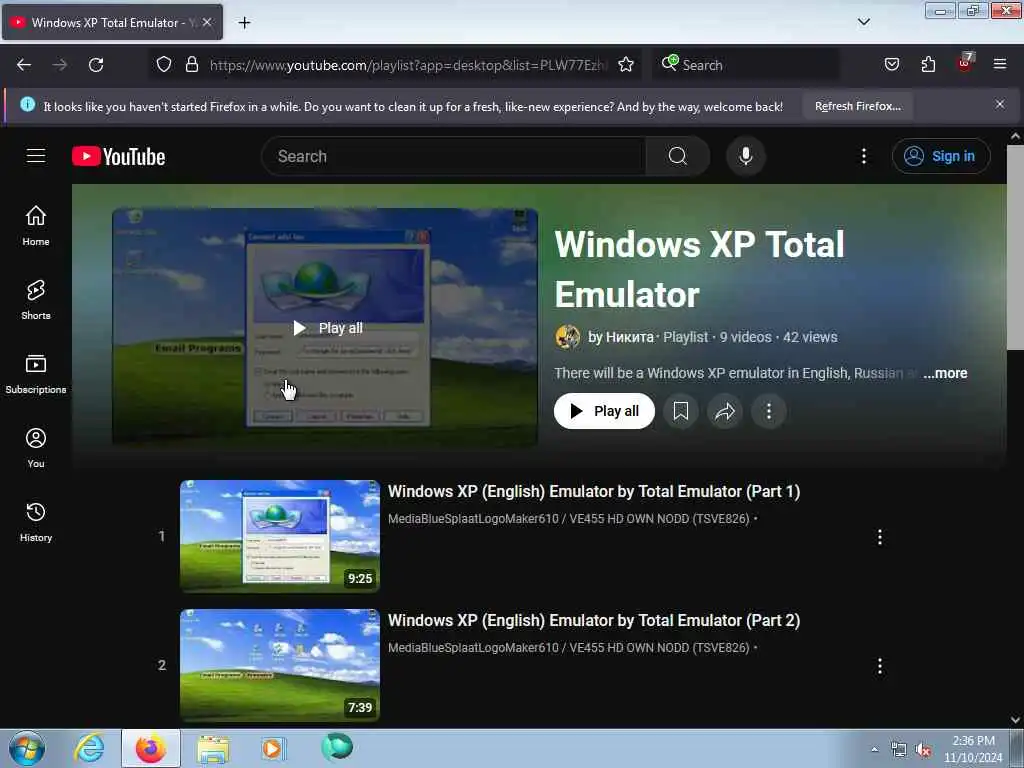Open the Firefox extensions puzzle icon
The height and width of the screenshot is (768, 1024).
point(928,64)
